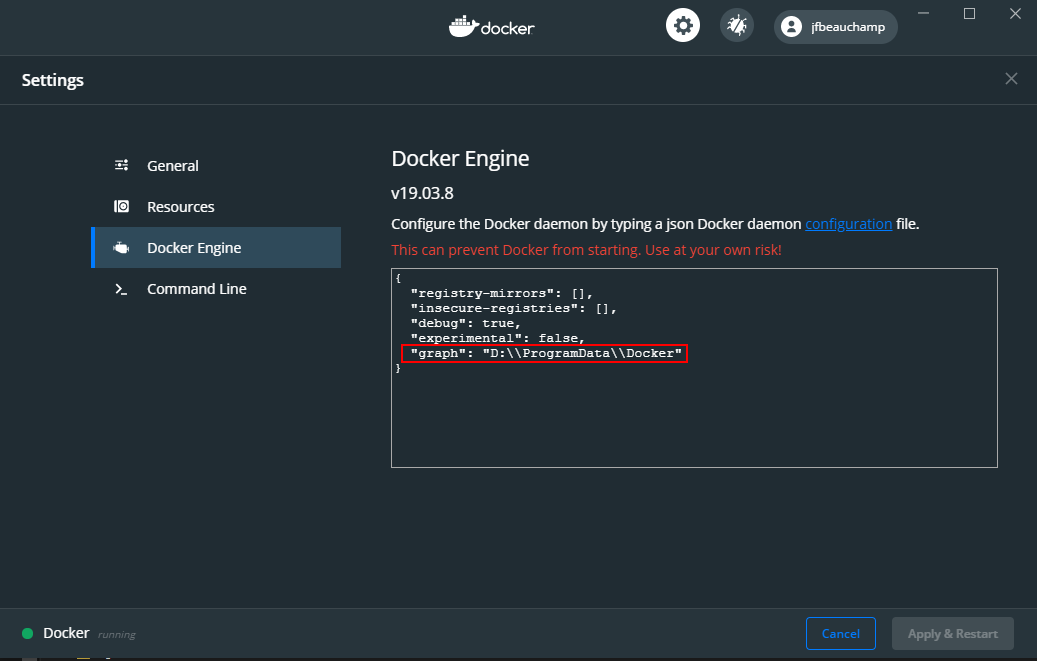The width and height of the screenshot is (1037, 661).
Task: Click the Apply & Restart button
Action: (953, 633)
